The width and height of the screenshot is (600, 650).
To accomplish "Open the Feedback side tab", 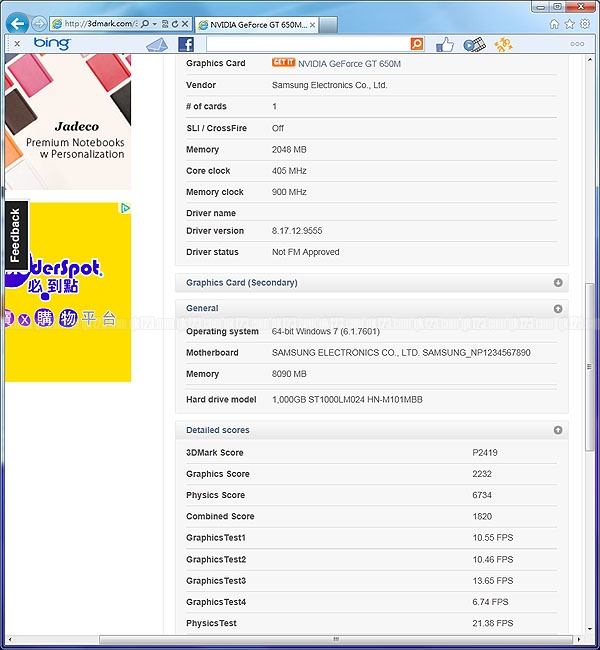I will click(15, 235).
